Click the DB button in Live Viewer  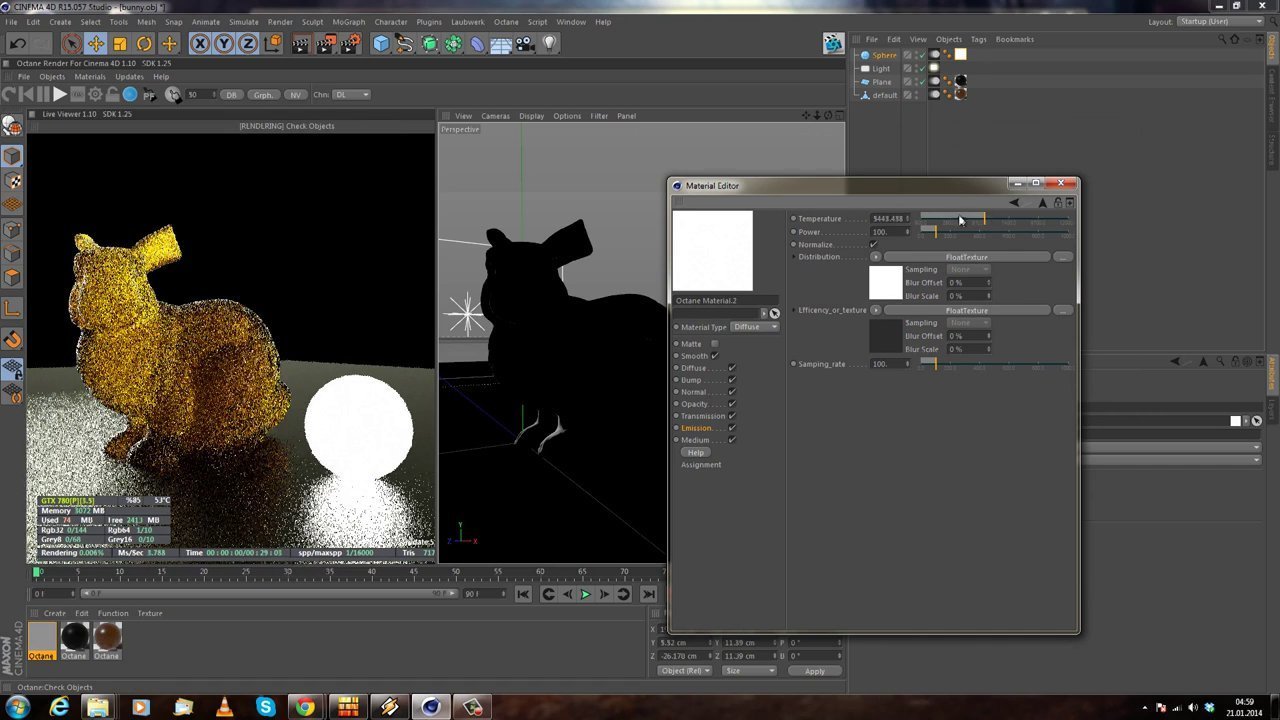231,95
